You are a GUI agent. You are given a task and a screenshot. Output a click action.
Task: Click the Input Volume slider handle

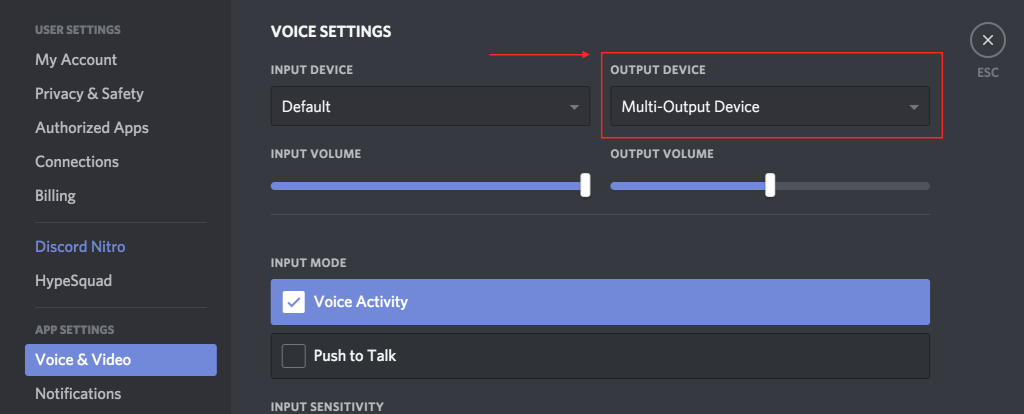[x=585, y=185]
